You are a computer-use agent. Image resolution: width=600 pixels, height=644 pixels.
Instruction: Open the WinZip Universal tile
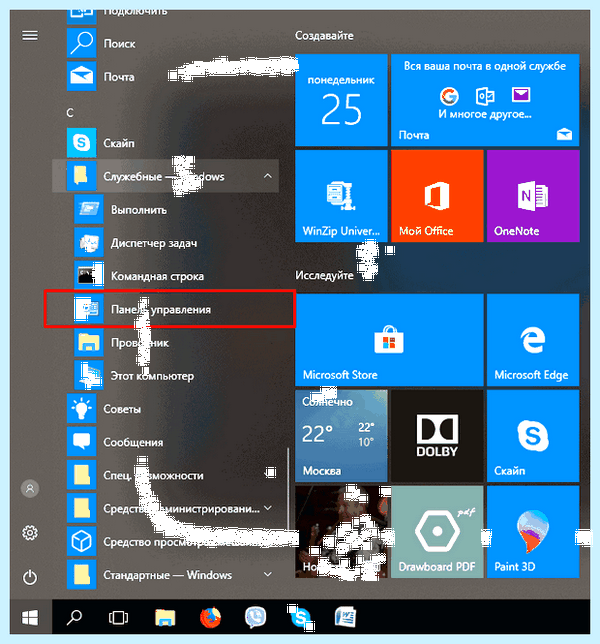coord(341,196)
